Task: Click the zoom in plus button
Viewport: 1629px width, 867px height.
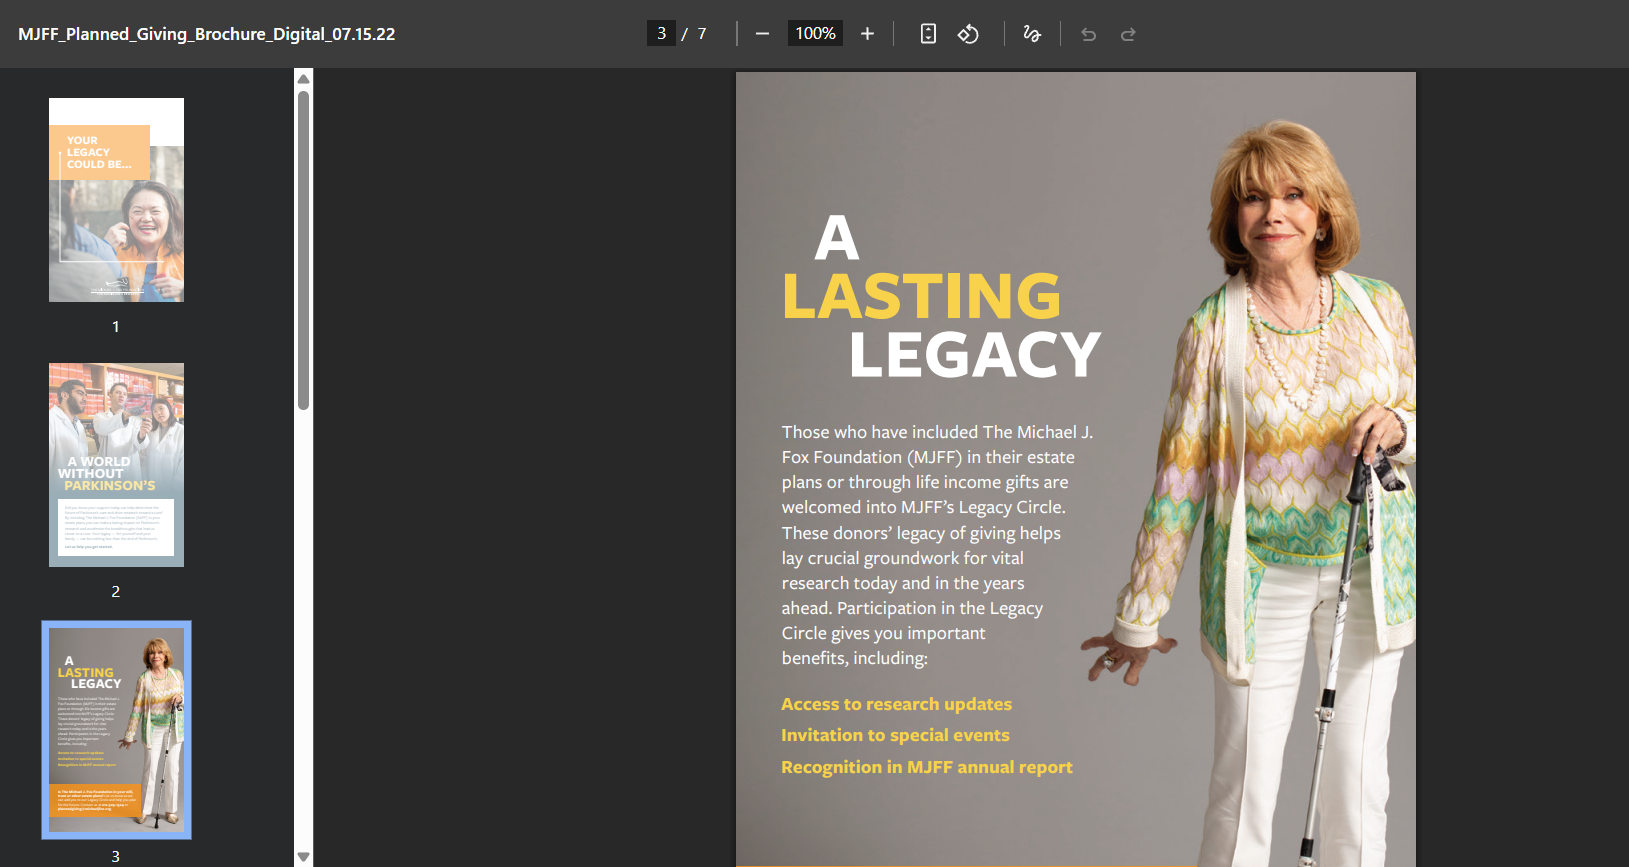Action: [867, 34]
